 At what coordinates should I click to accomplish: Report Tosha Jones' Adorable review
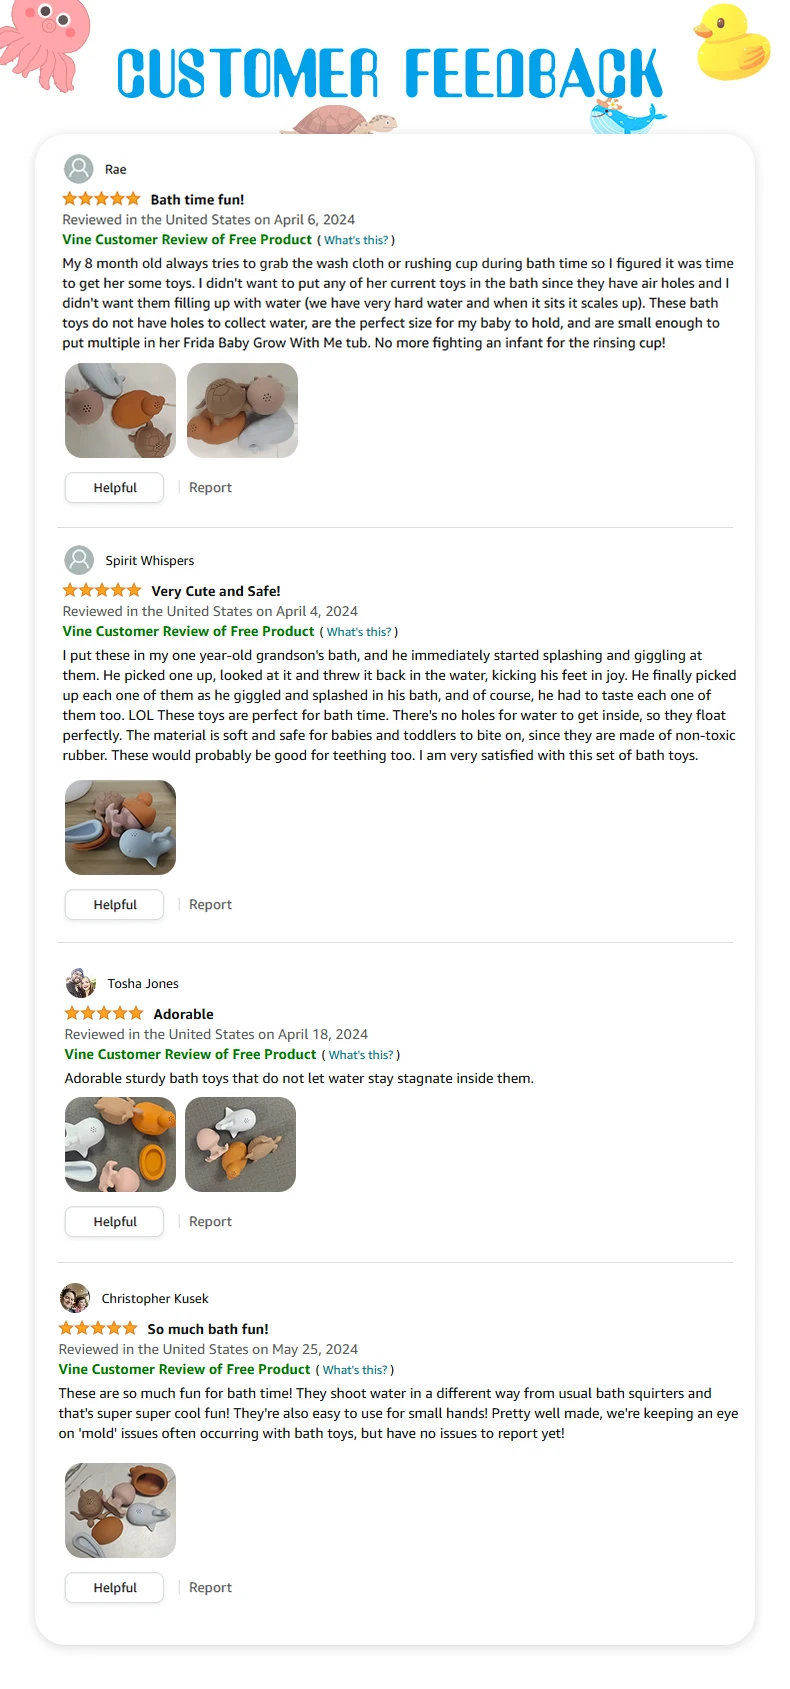tap(210, 1221)
